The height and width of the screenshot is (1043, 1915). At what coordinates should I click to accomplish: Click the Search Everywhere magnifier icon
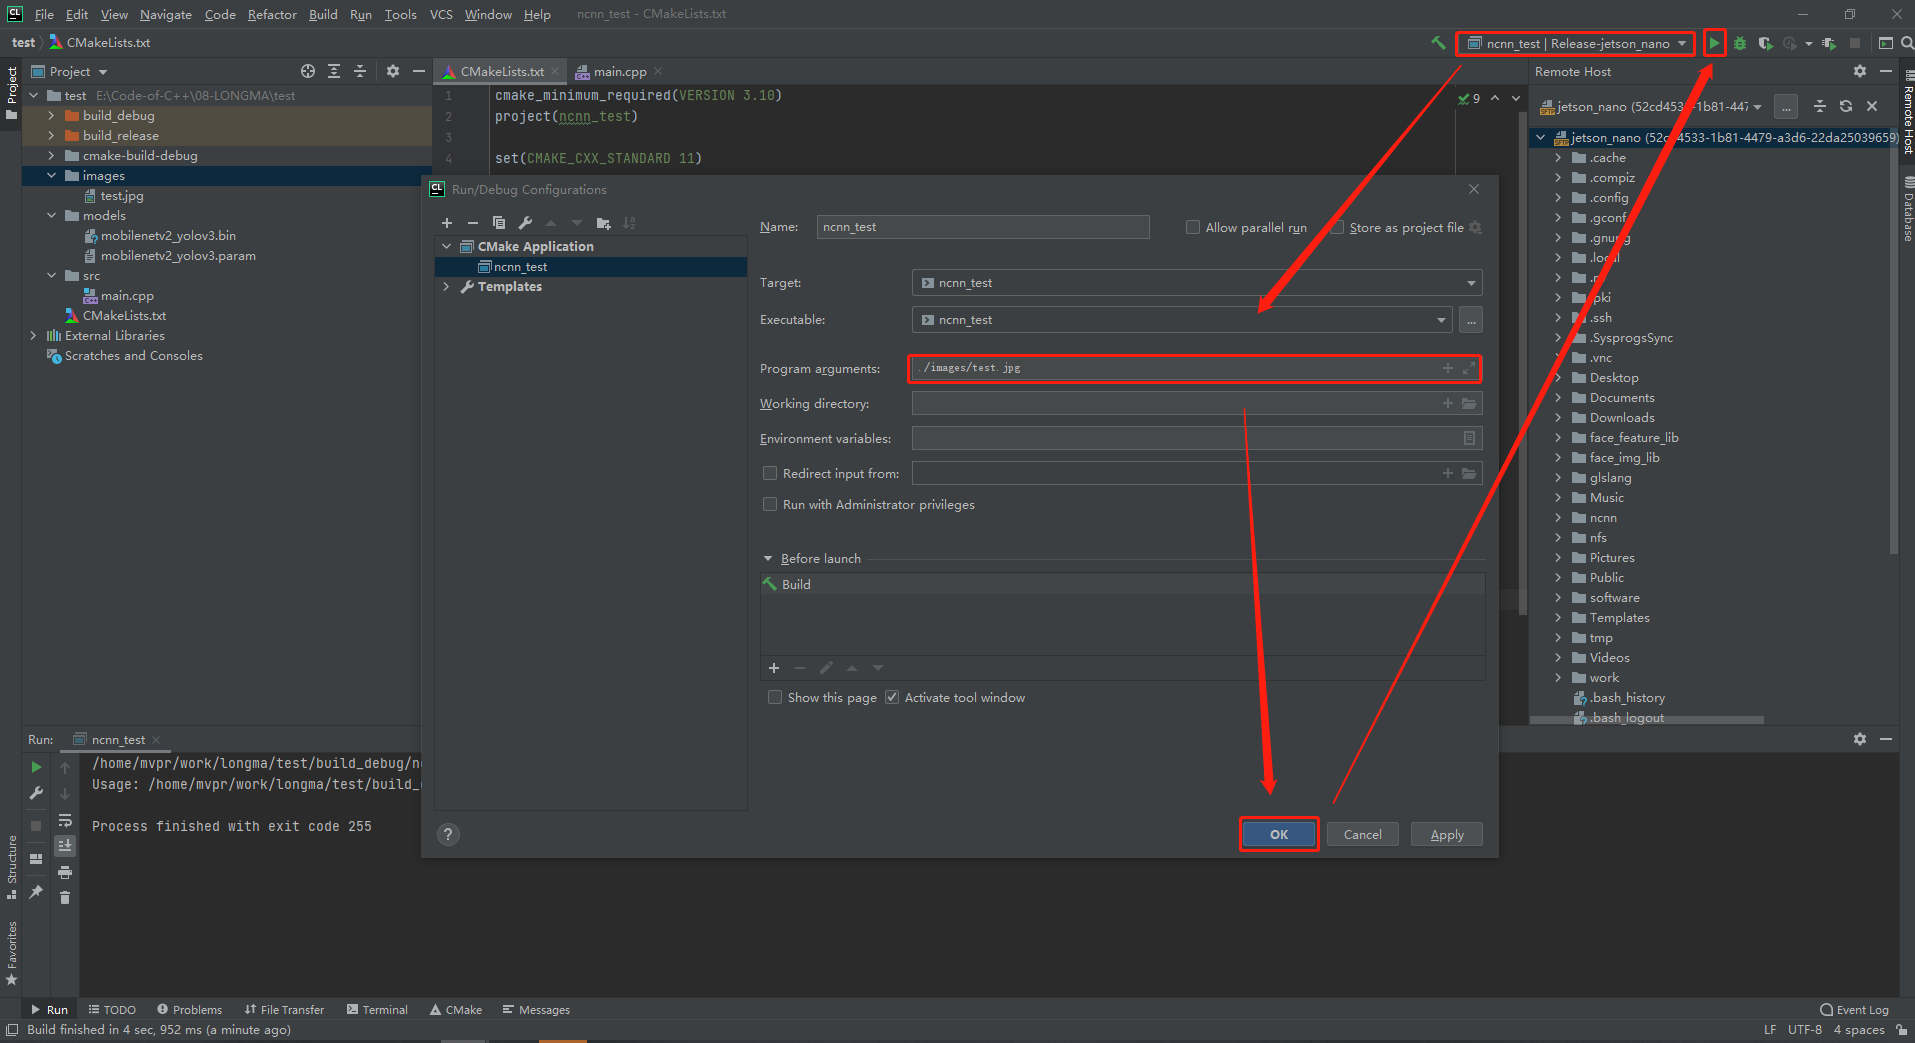(x=1906, y=43)
